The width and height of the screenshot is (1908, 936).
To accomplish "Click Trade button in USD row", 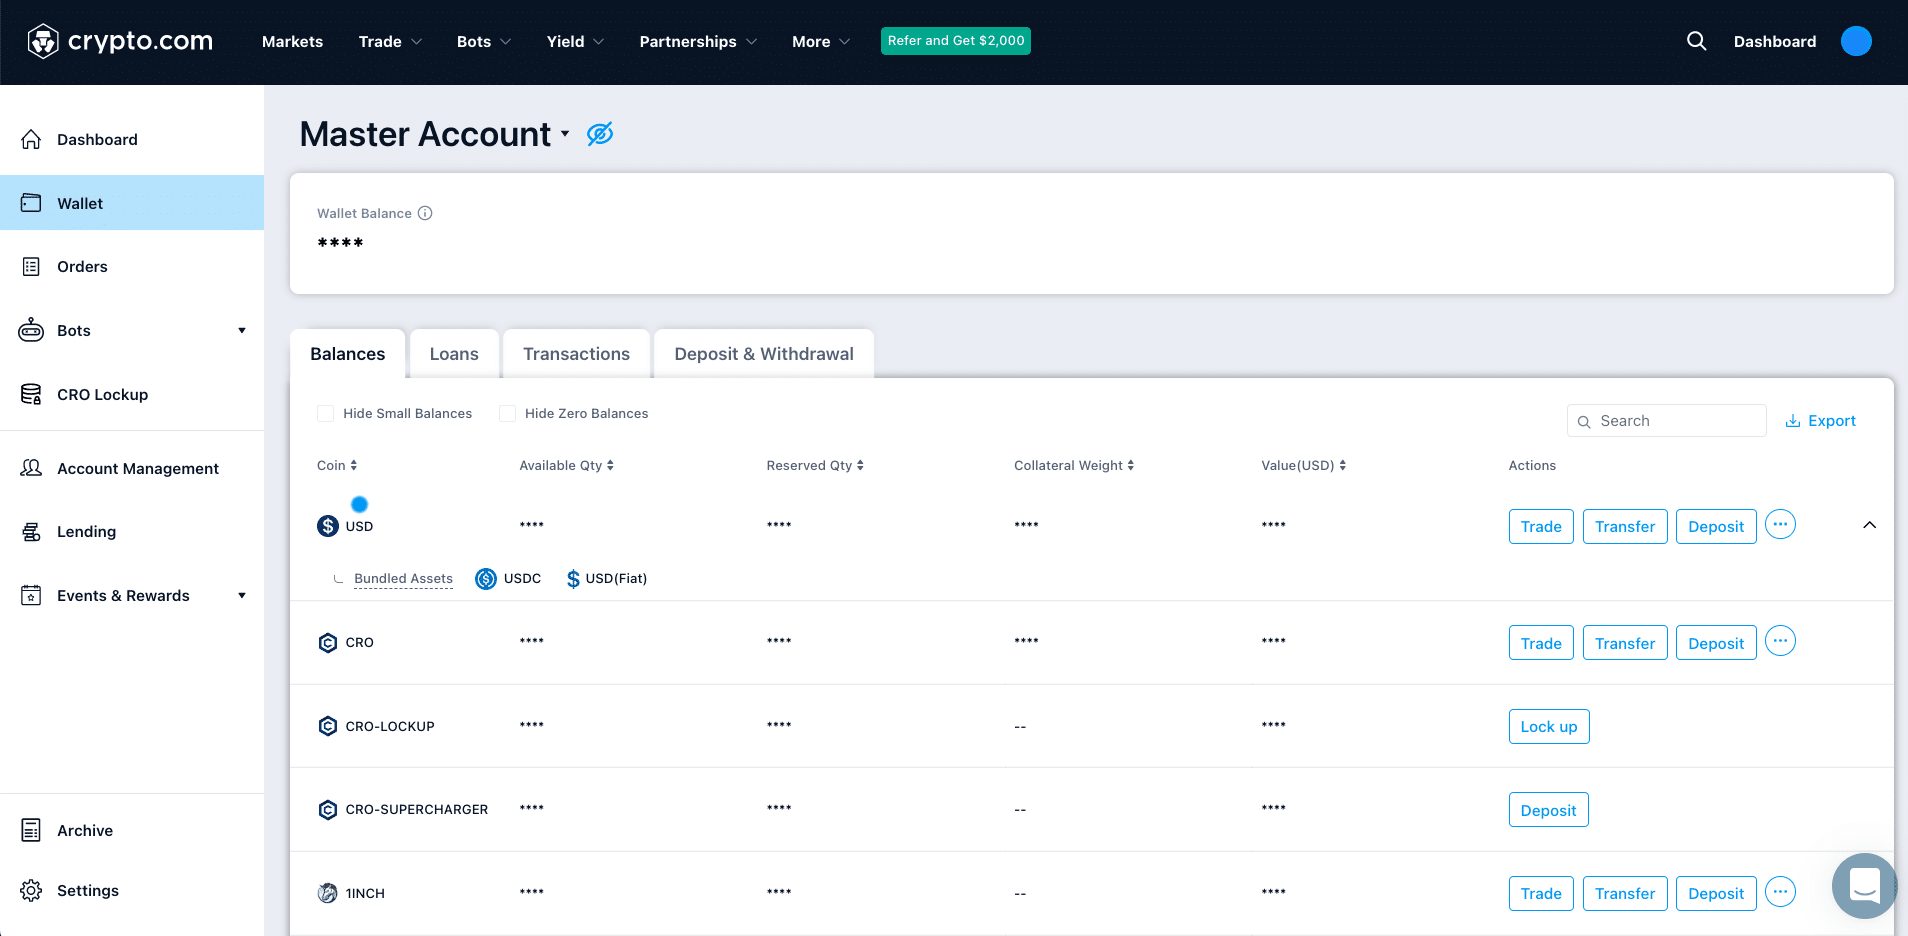I will [1541, 527].
